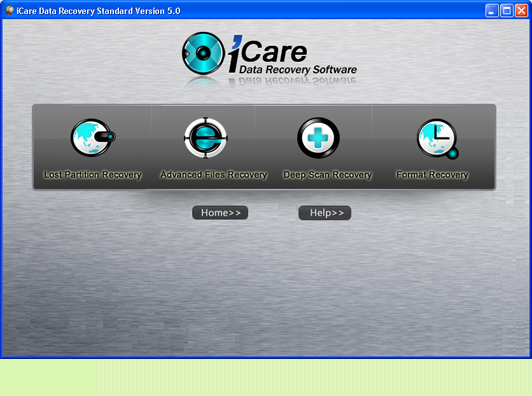Go to the Home>> button
The image size is (532, 396).
point(220,213)
